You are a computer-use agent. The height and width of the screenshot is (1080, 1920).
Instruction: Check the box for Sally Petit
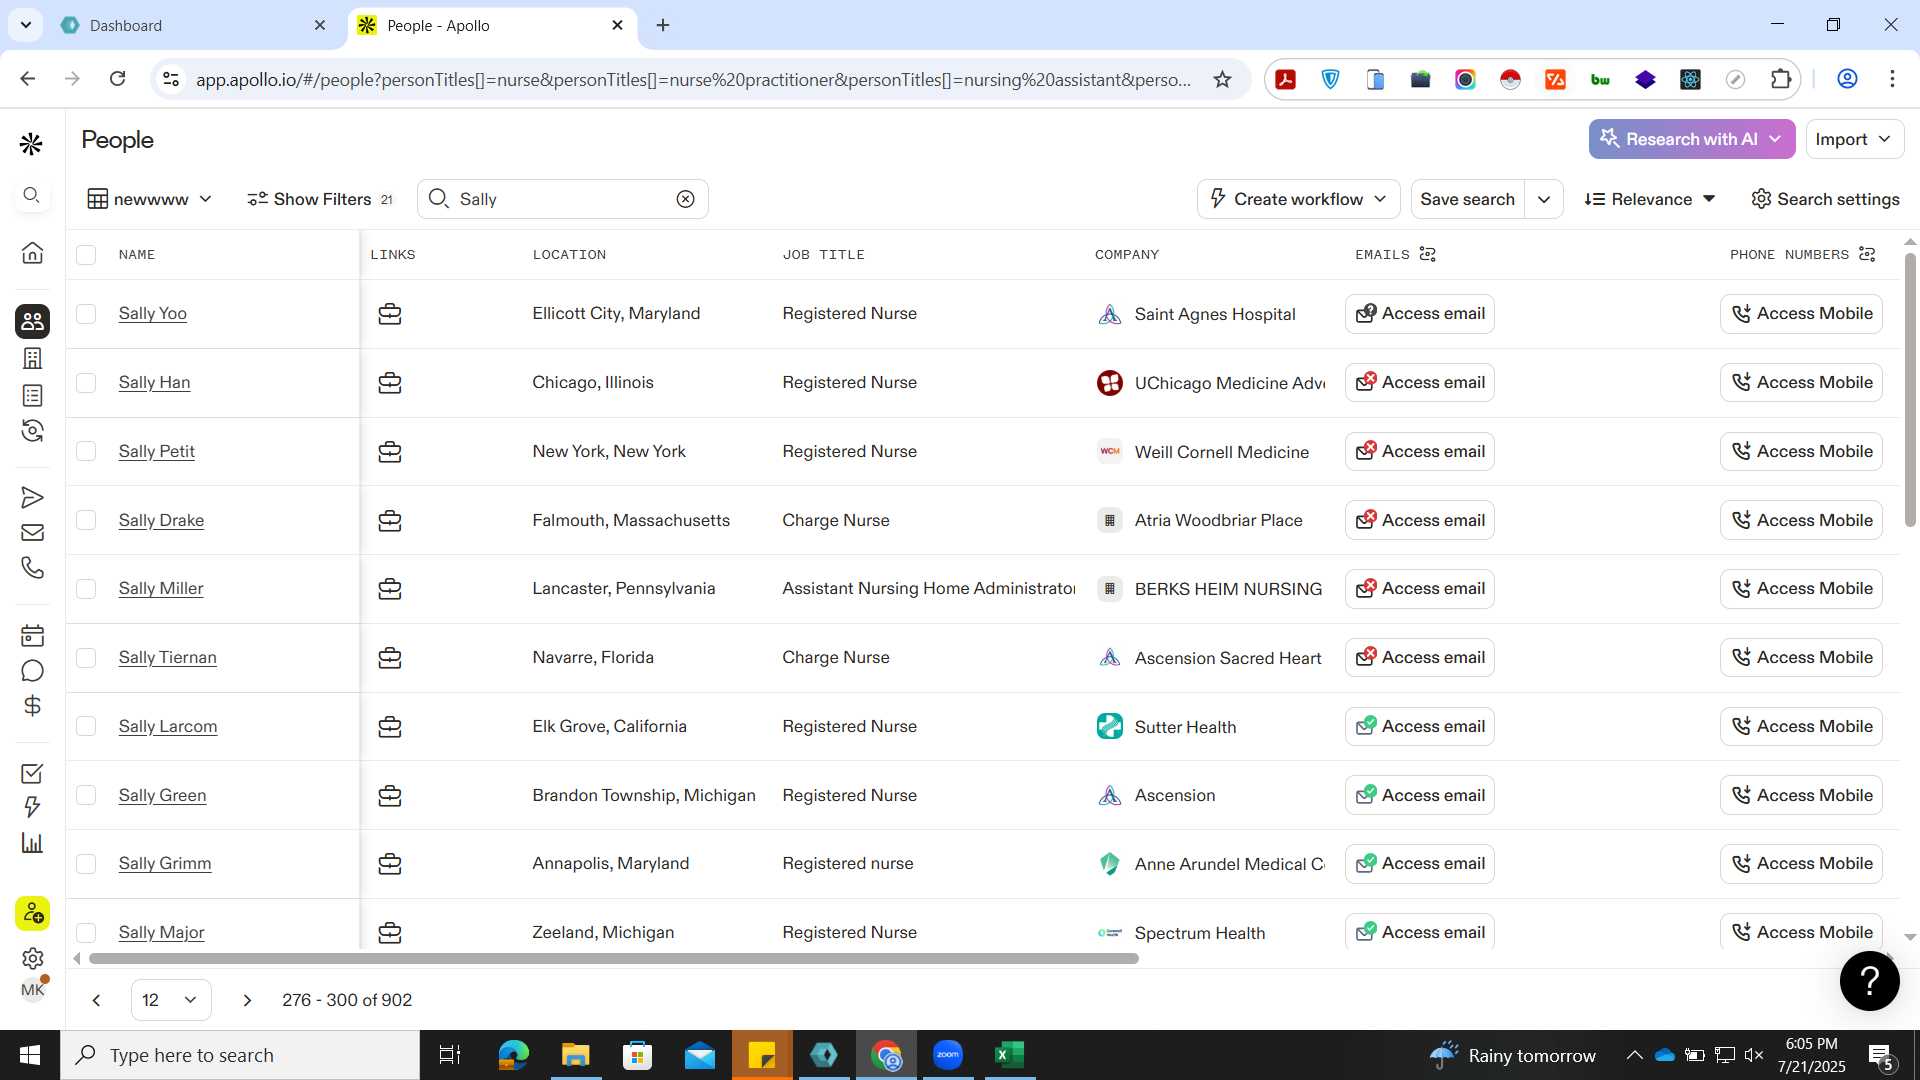pos(86,452)
